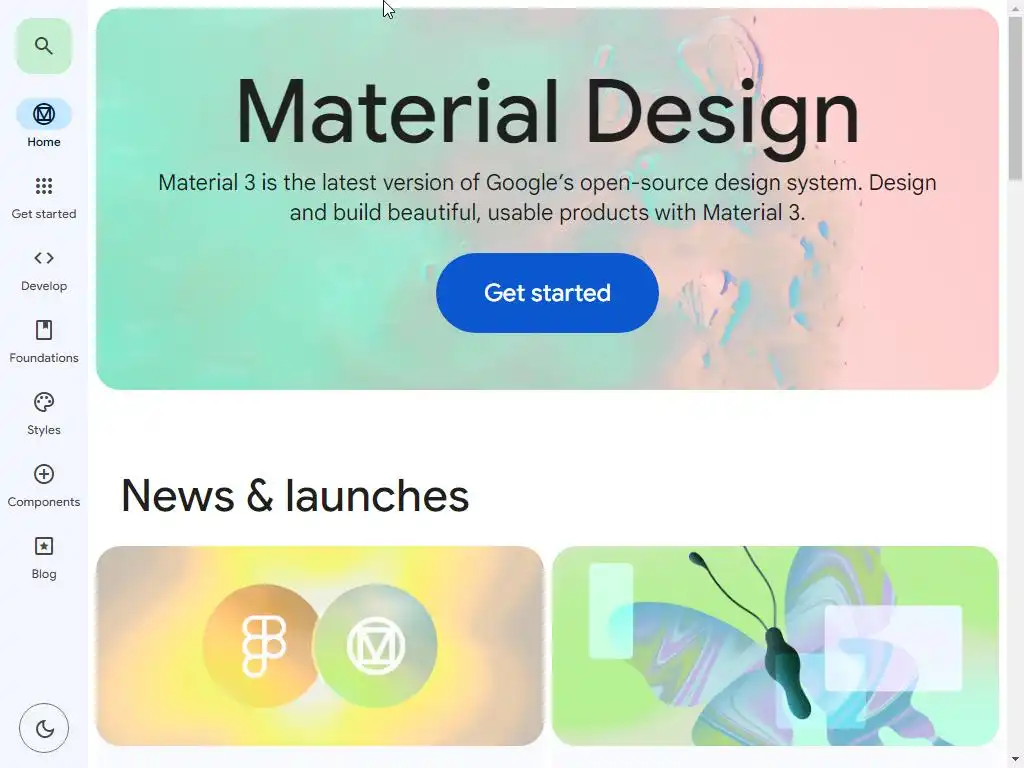
Task: Open the Figma and Material news card
Action: (320, 646)
